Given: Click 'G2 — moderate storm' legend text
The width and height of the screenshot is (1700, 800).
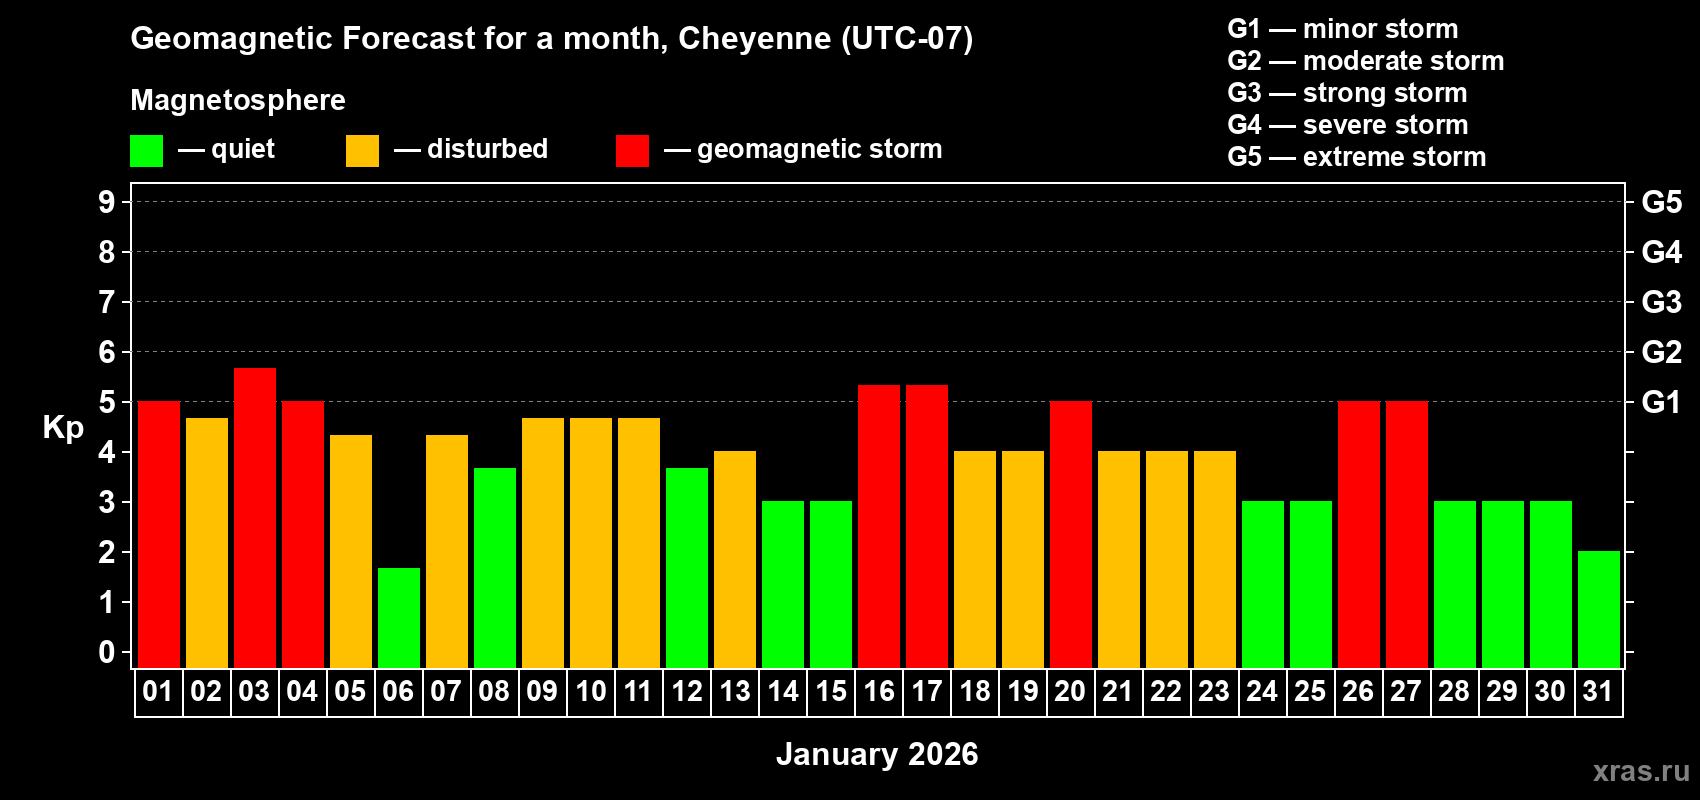Looking at the screenshot, I should 1366,61.
